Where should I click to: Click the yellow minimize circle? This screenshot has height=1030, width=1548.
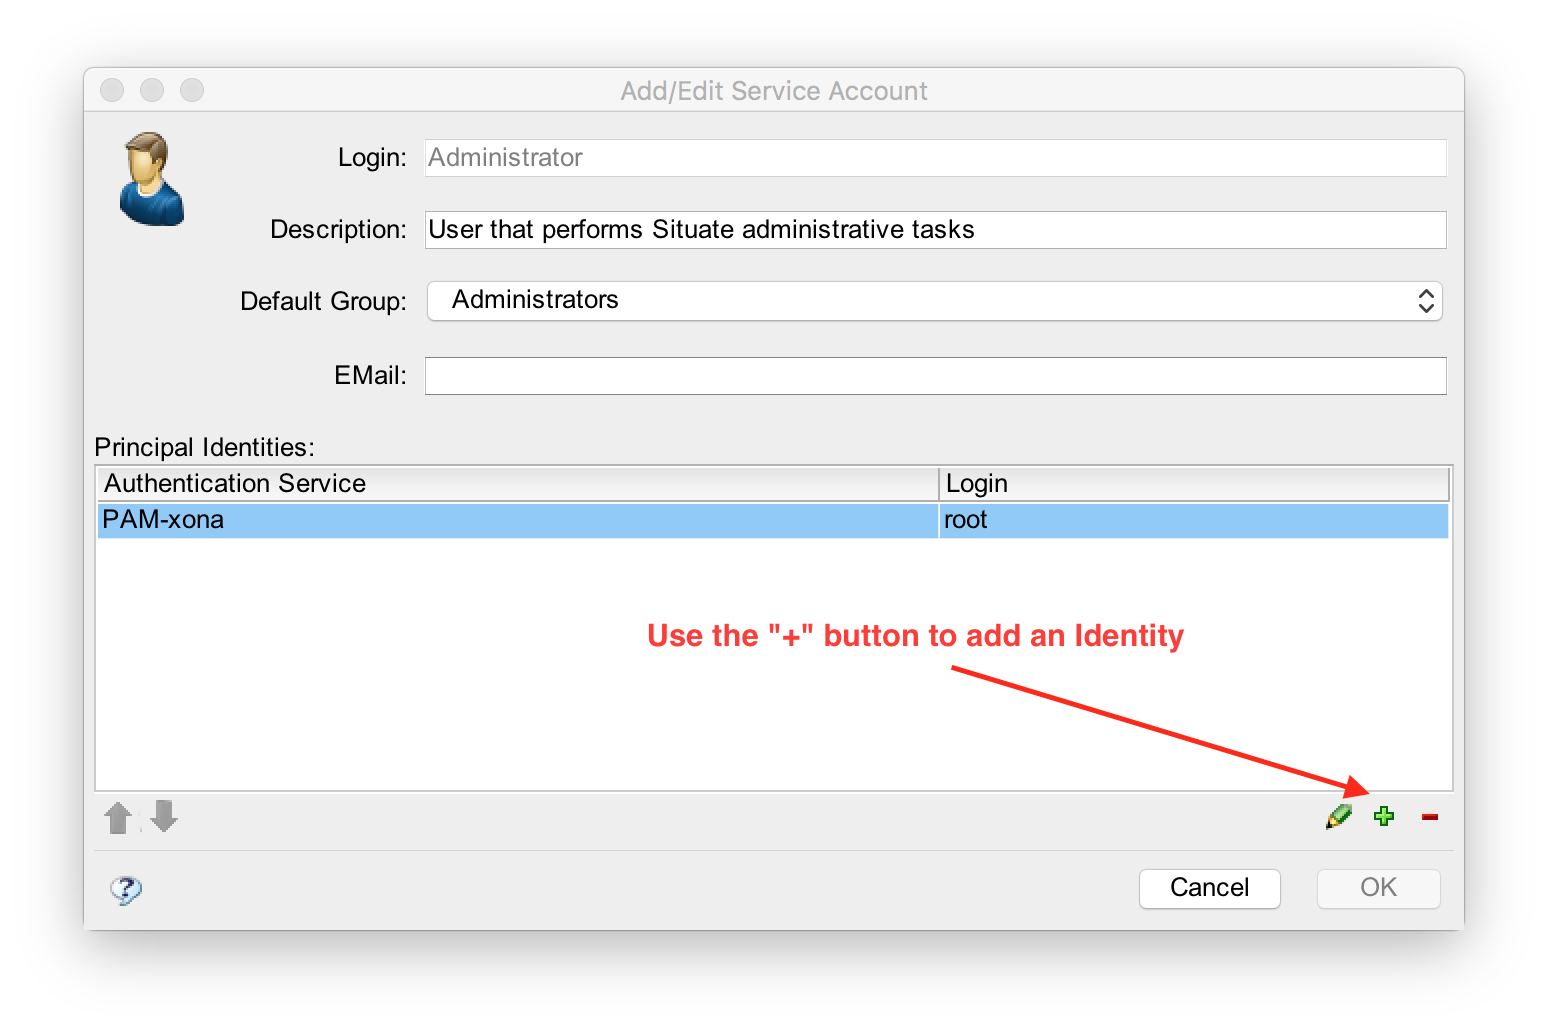[152, 90]
